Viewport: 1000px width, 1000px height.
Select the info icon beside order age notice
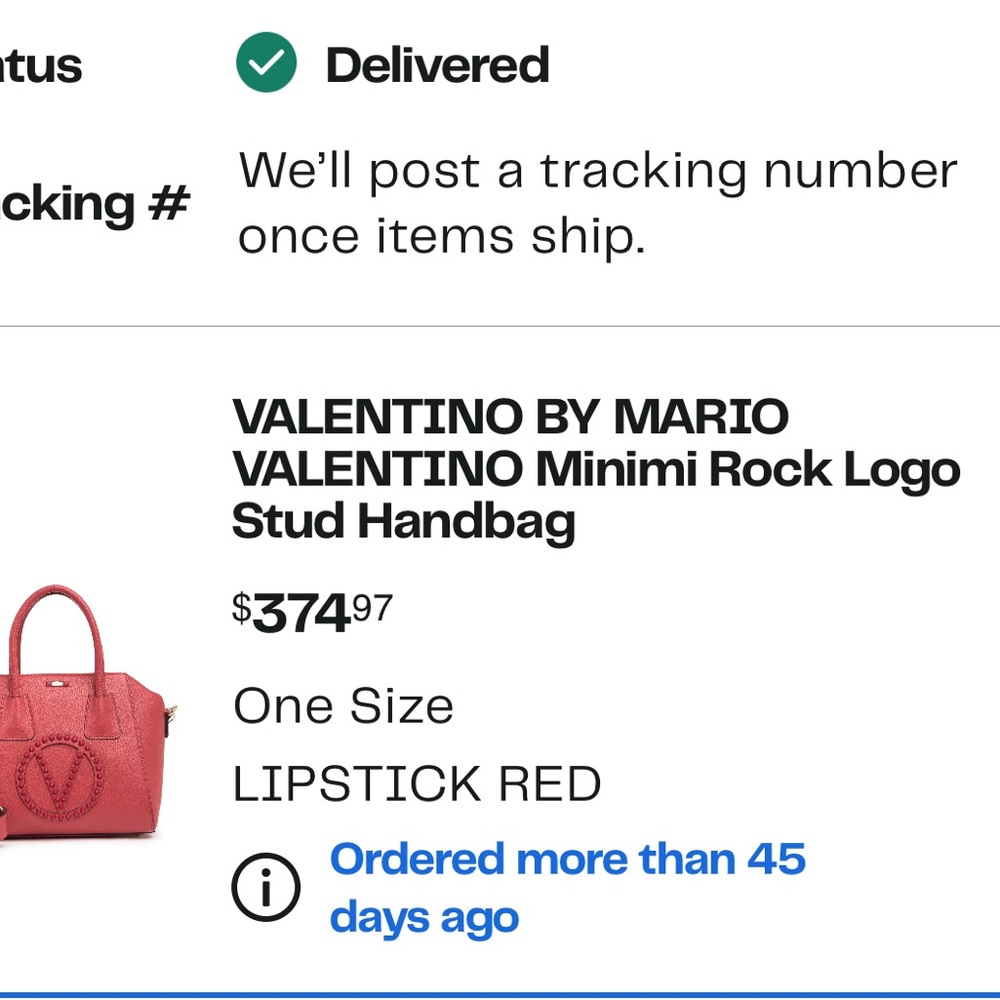coord(266,886)
